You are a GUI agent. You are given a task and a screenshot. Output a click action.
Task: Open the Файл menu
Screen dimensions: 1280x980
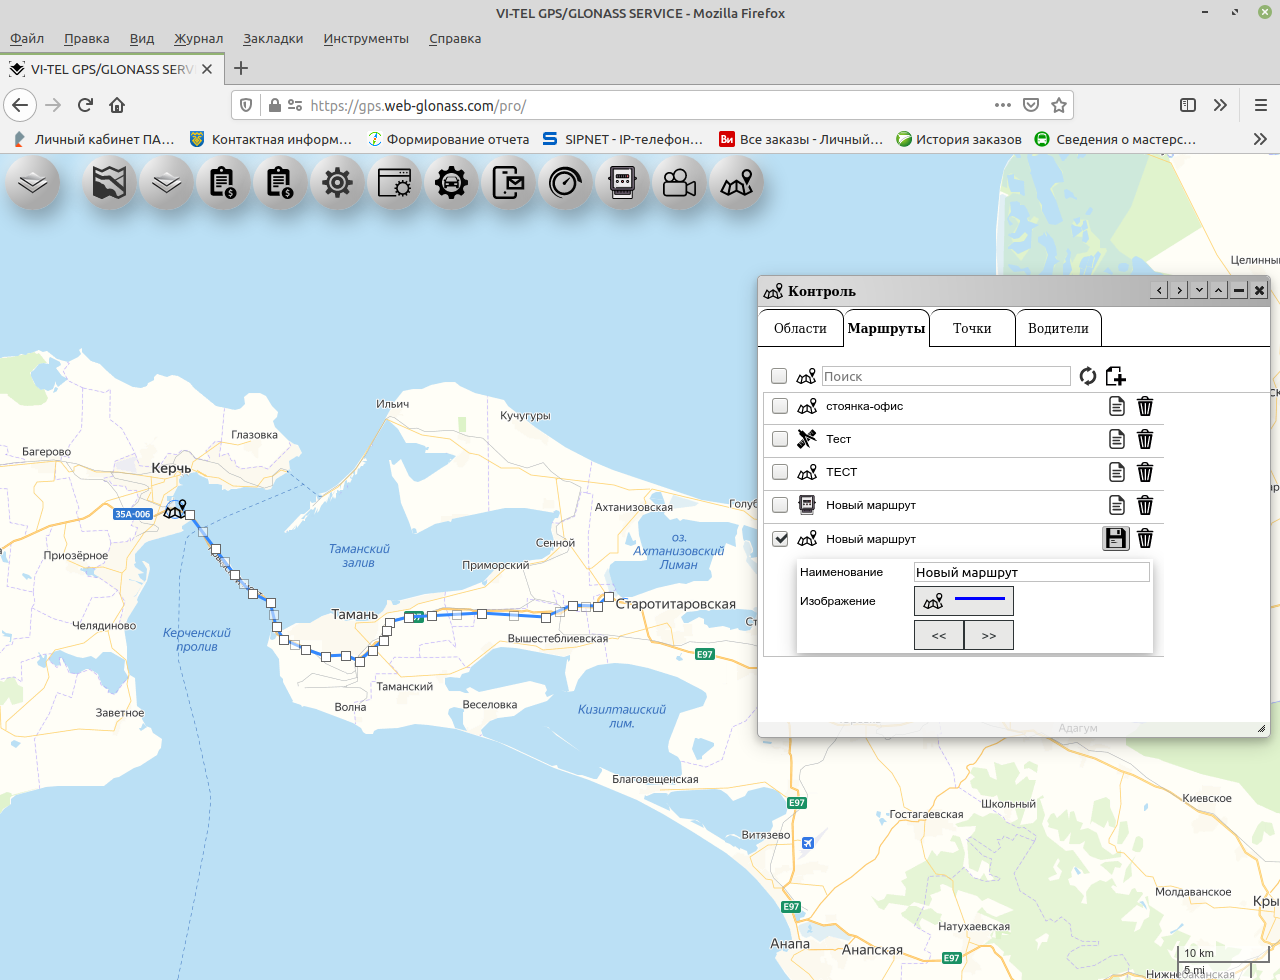(x=27, y=38)
